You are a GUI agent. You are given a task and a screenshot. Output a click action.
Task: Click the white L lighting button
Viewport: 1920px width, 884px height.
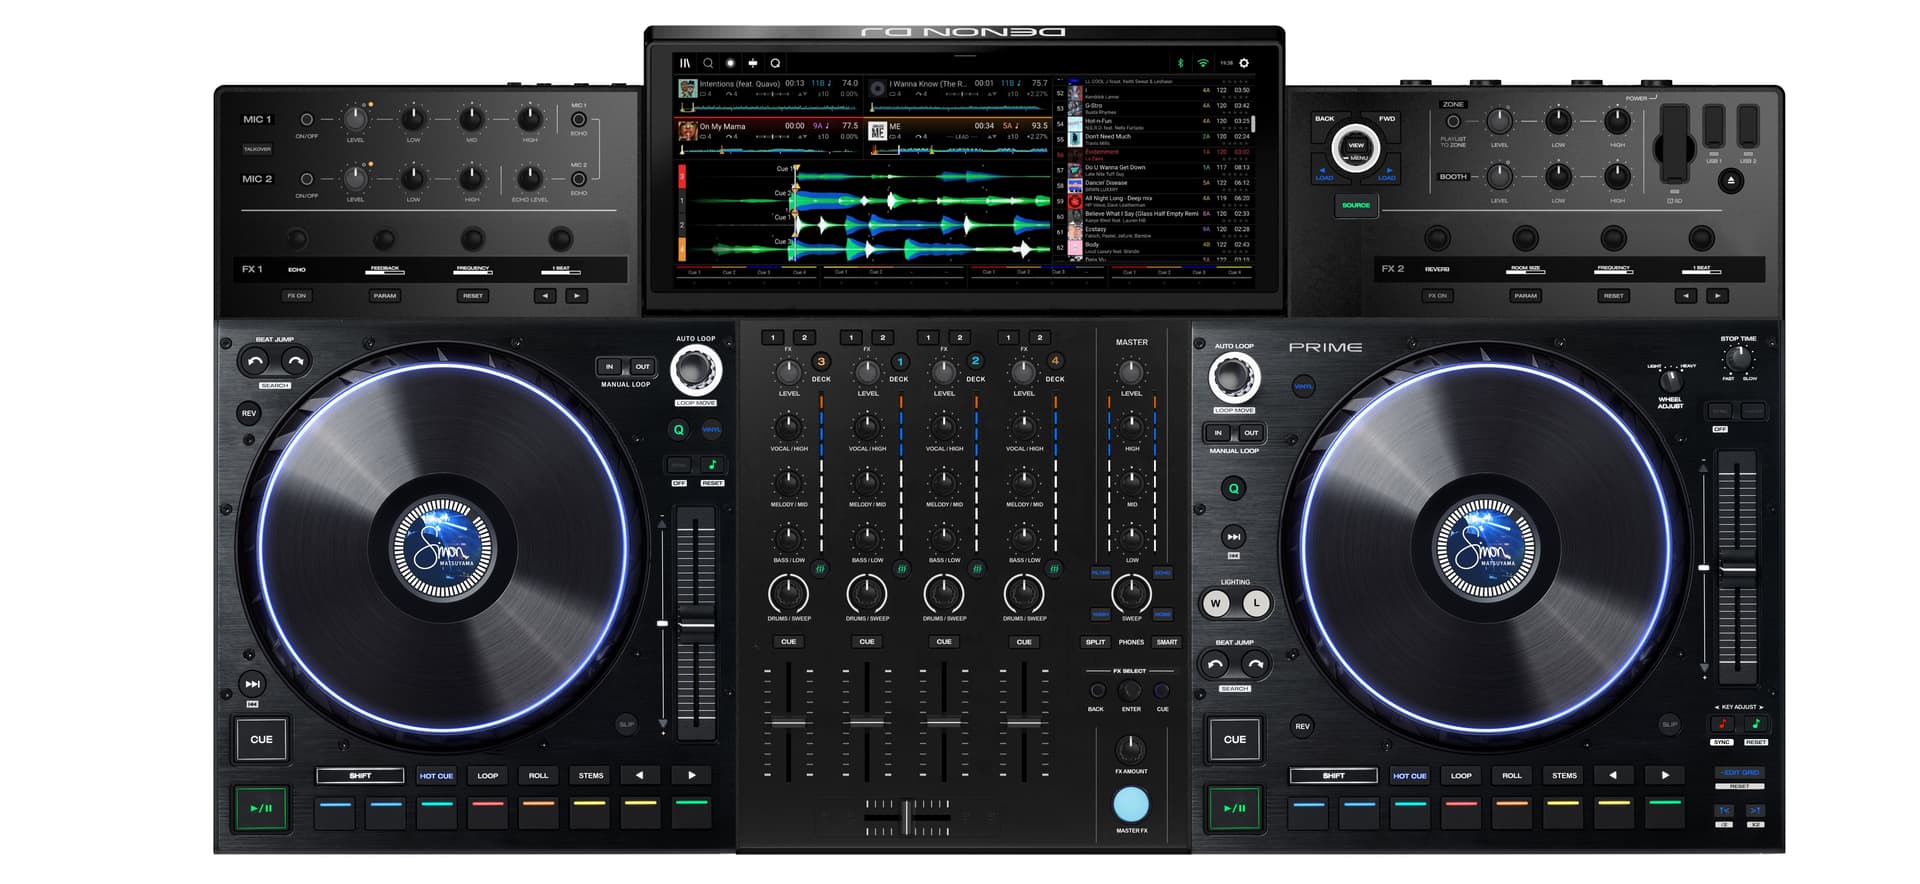[1256, 603]
